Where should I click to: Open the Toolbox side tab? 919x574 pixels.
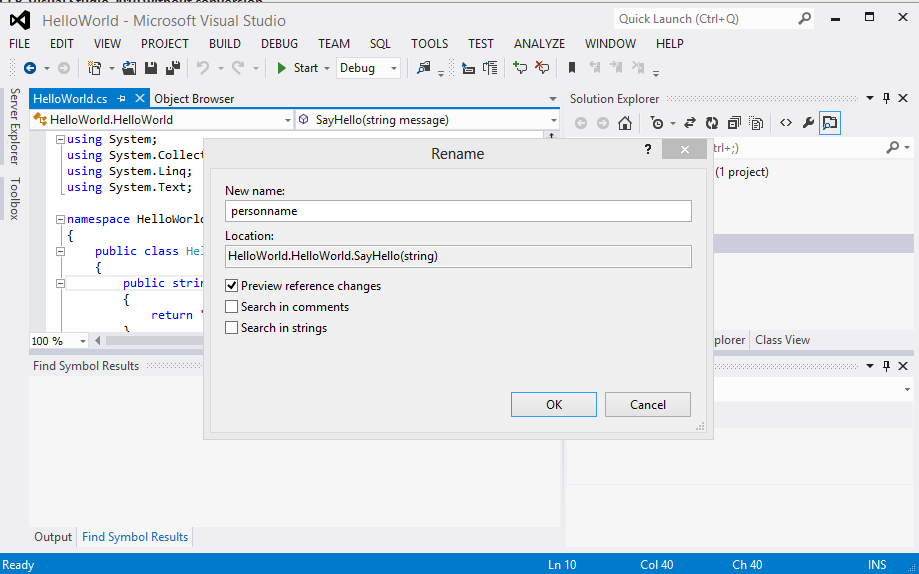(x=15, y=199)
